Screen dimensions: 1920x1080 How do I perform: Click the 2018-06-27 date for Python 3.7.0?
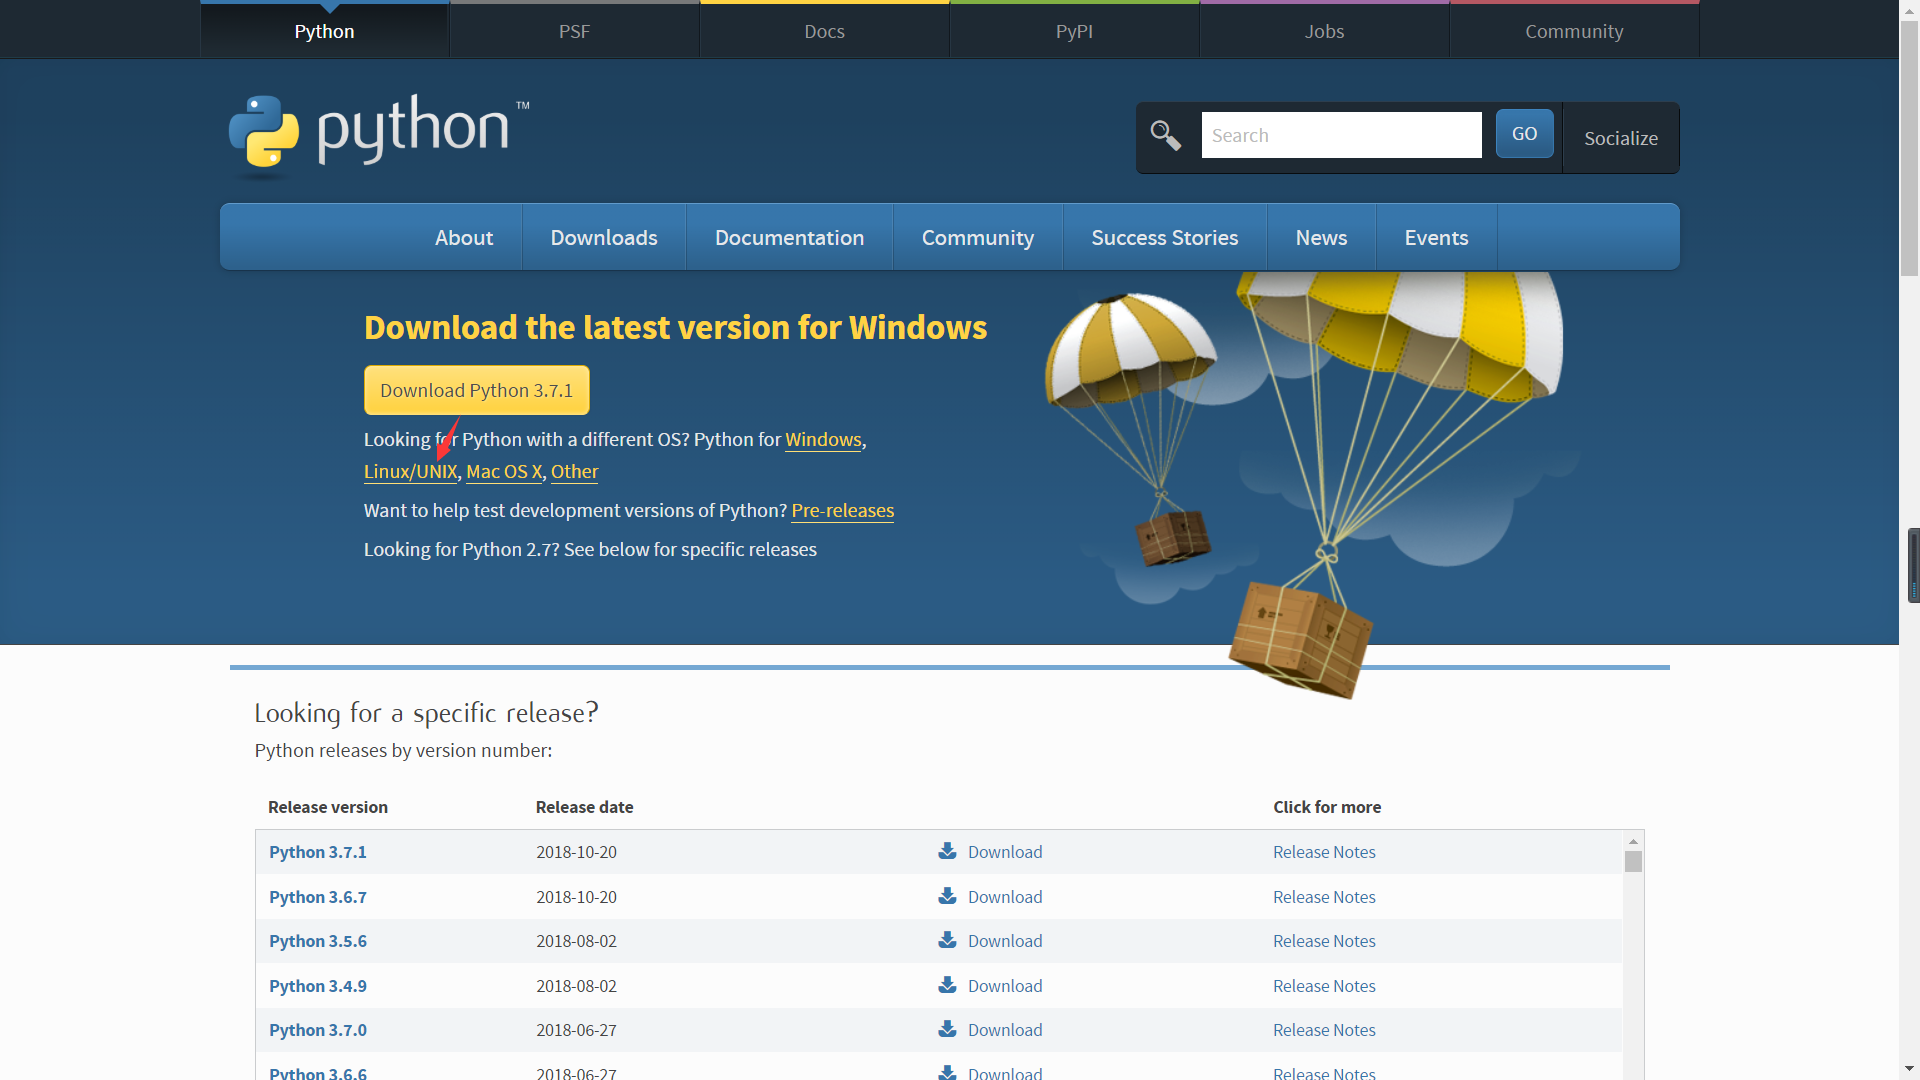pos(576,1030)
